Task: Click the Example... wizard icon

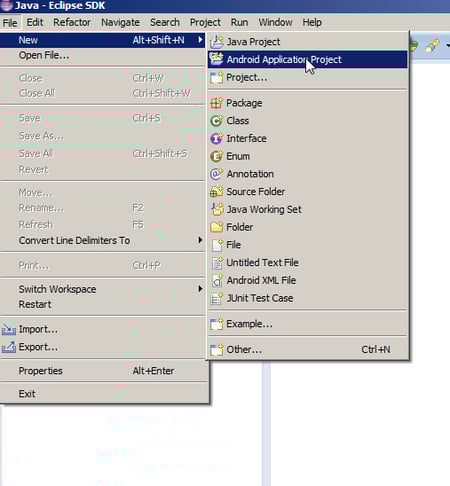Action: pyautogui.click(x=217, y=324)
